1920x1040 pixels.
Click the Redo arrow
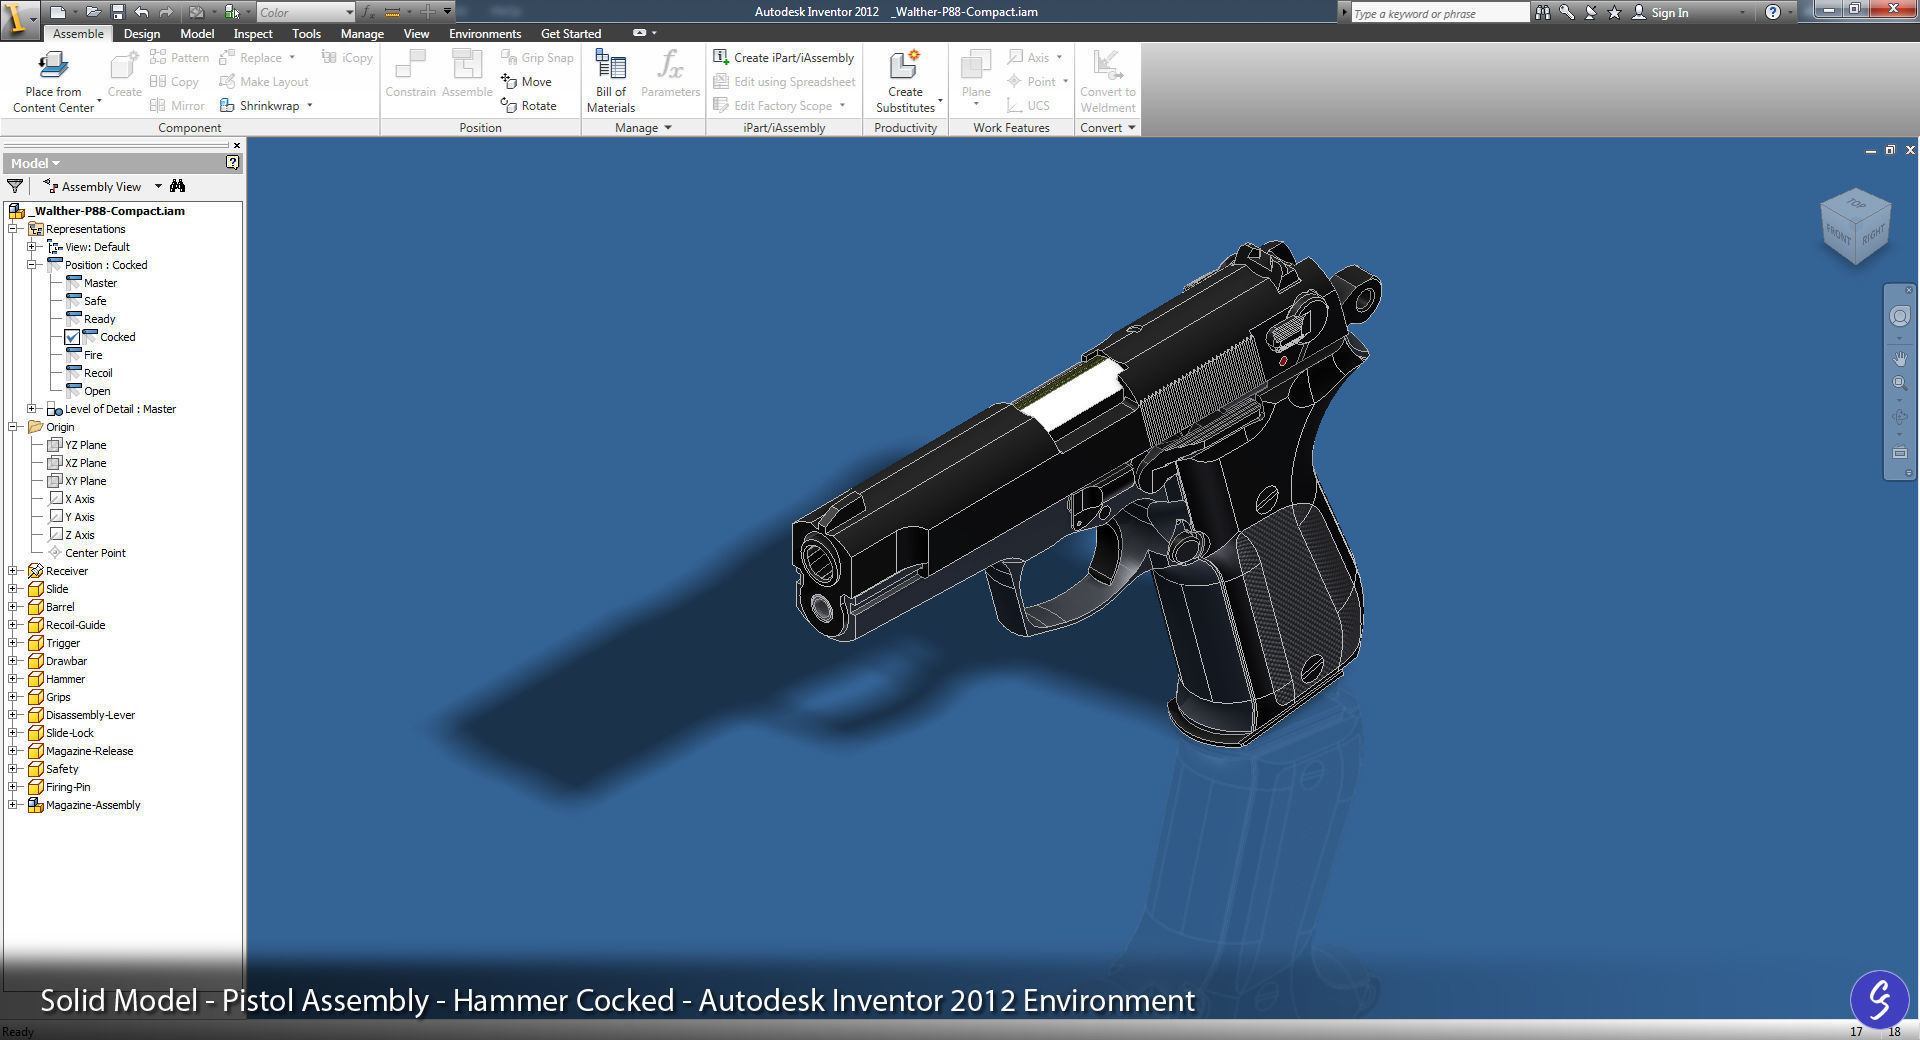click(x=166, y=12)
